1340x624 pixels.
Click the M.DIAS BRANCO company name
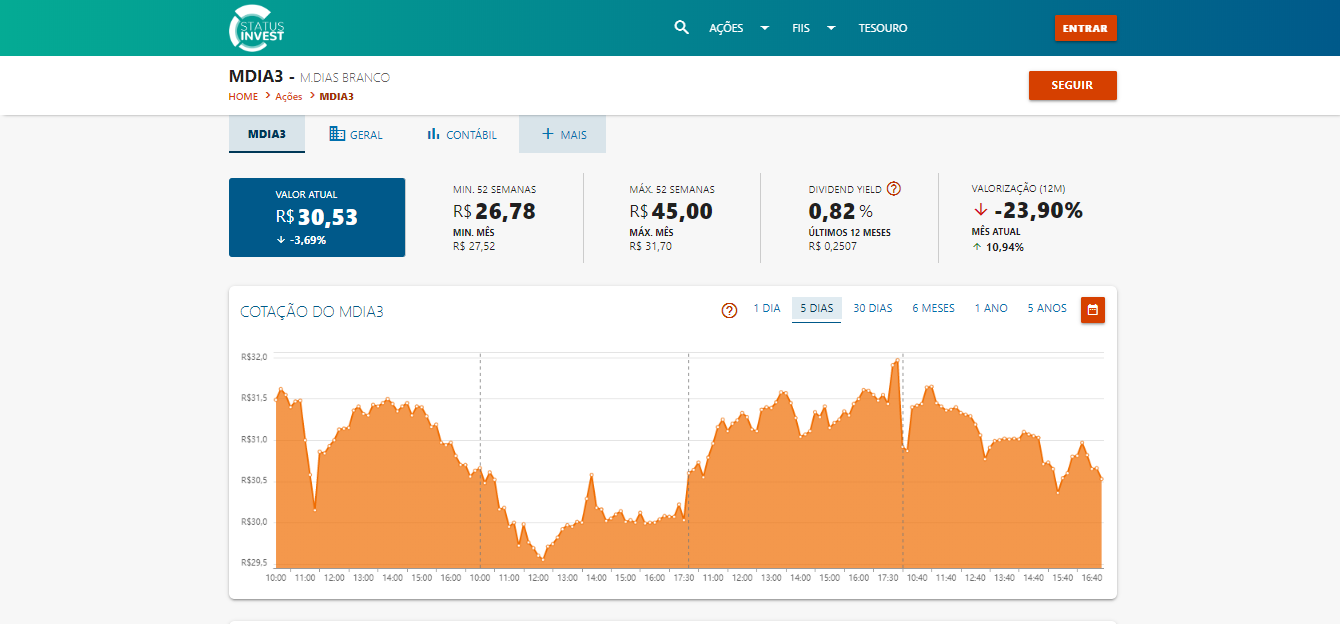[345, 78]
